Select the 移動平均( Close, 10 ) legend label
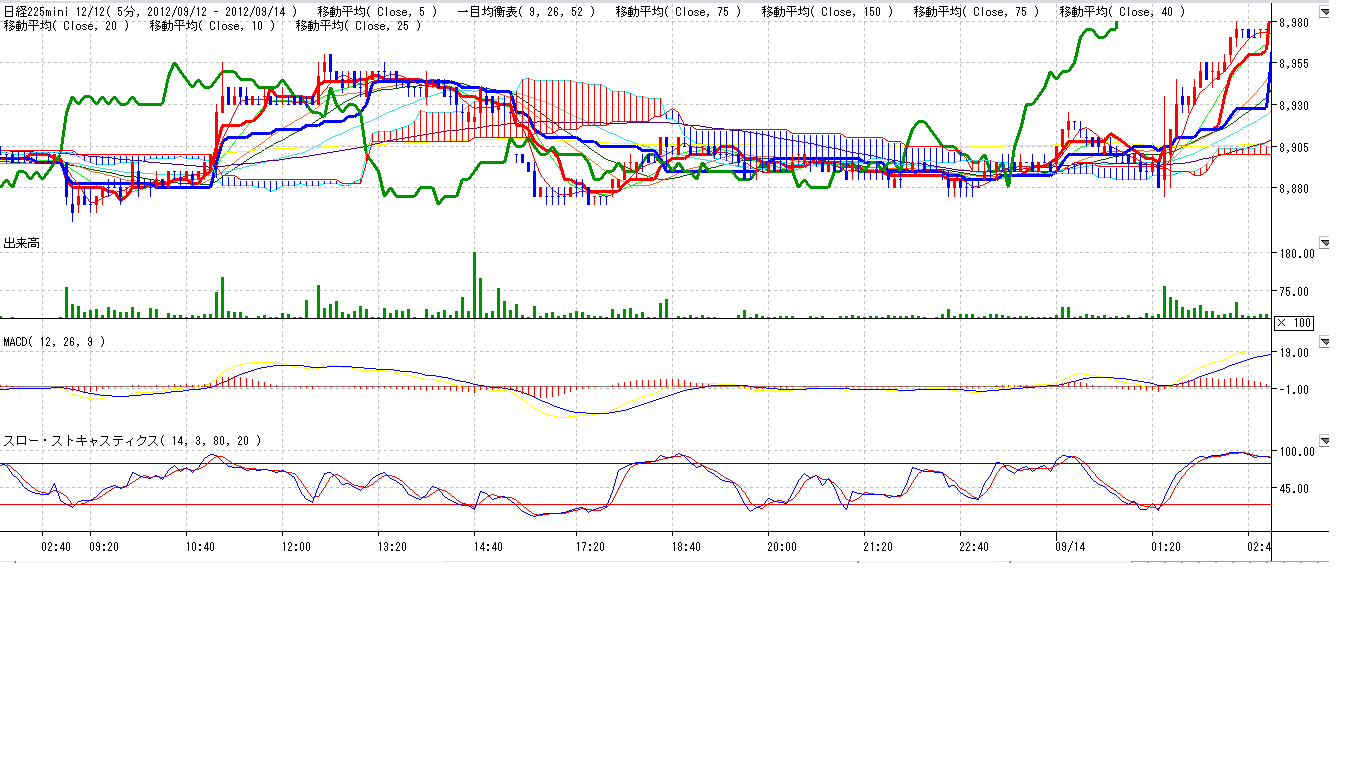 [x=213, y=26]
